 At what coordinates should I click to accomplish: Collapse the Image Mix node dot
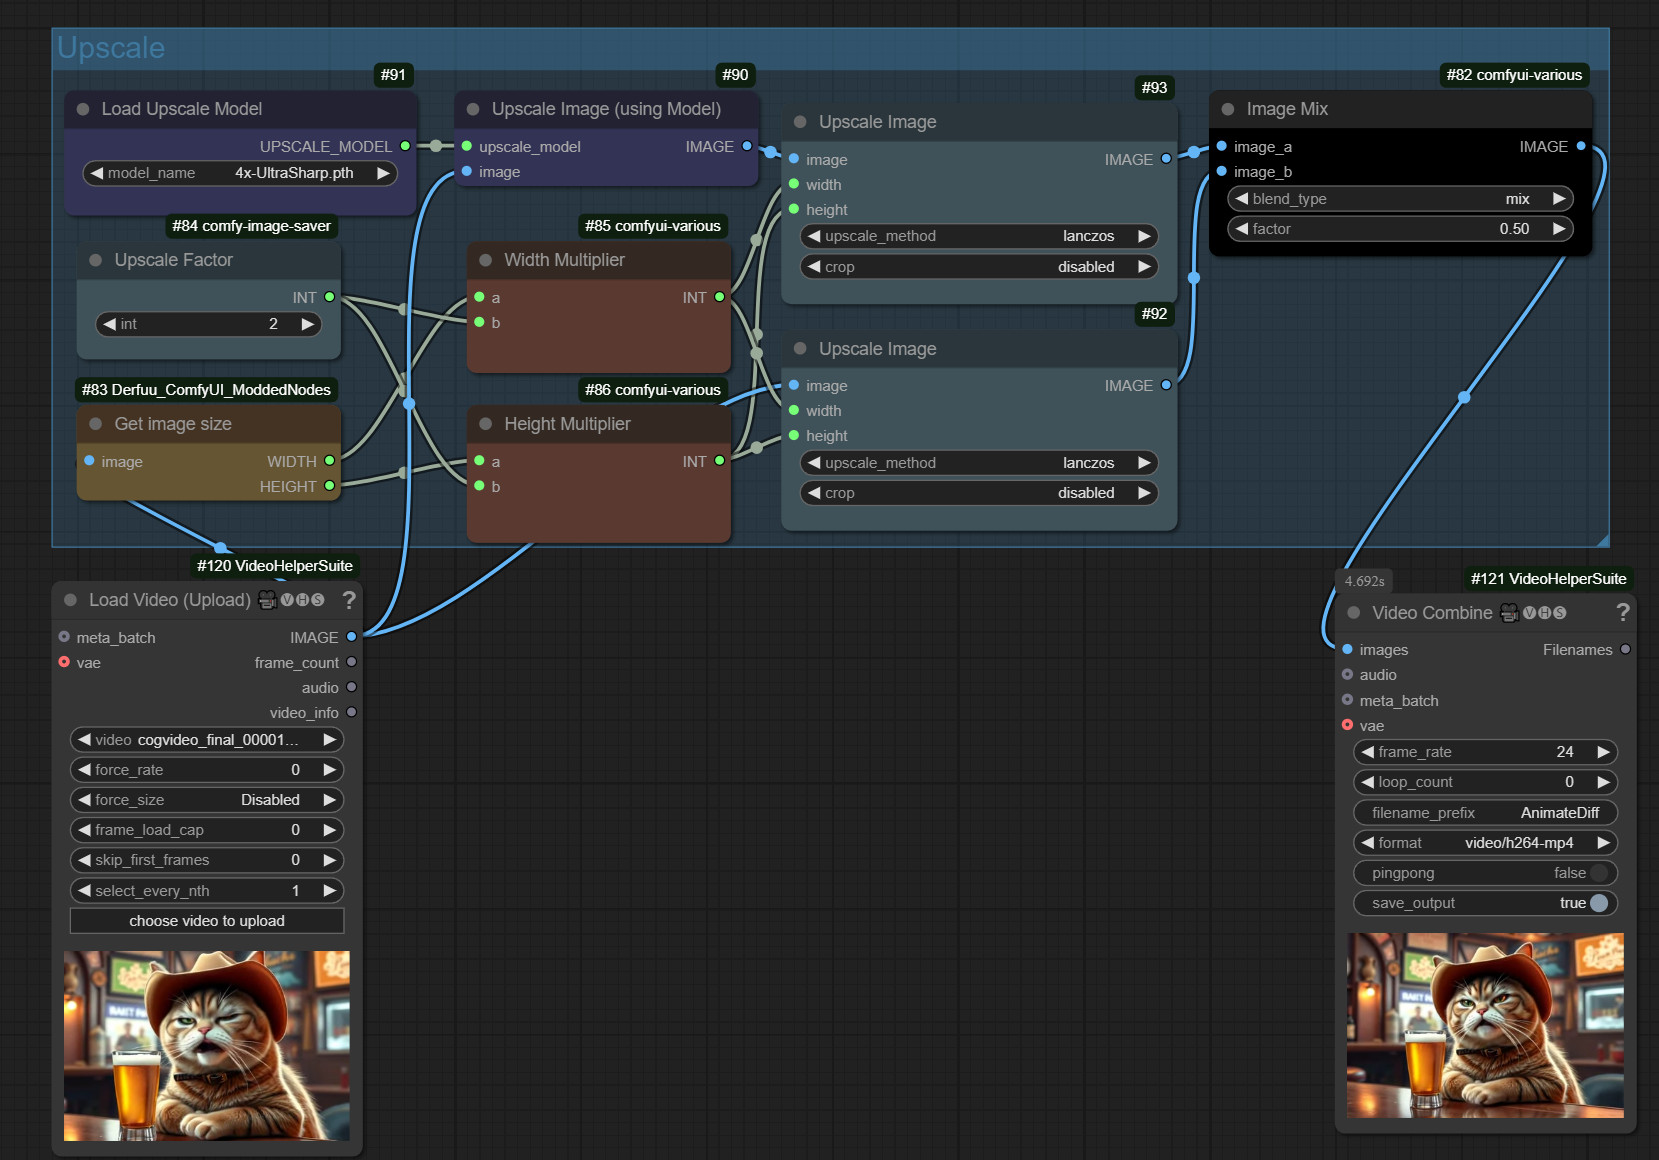1228,109
